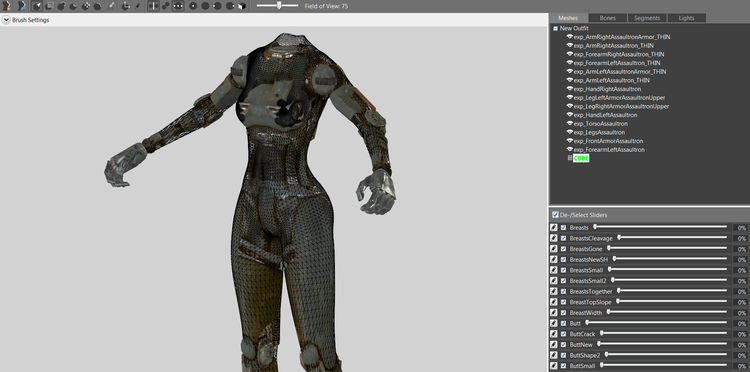
Task: Click the edit pencil for ButtShape2
Action: pos(553,355)
